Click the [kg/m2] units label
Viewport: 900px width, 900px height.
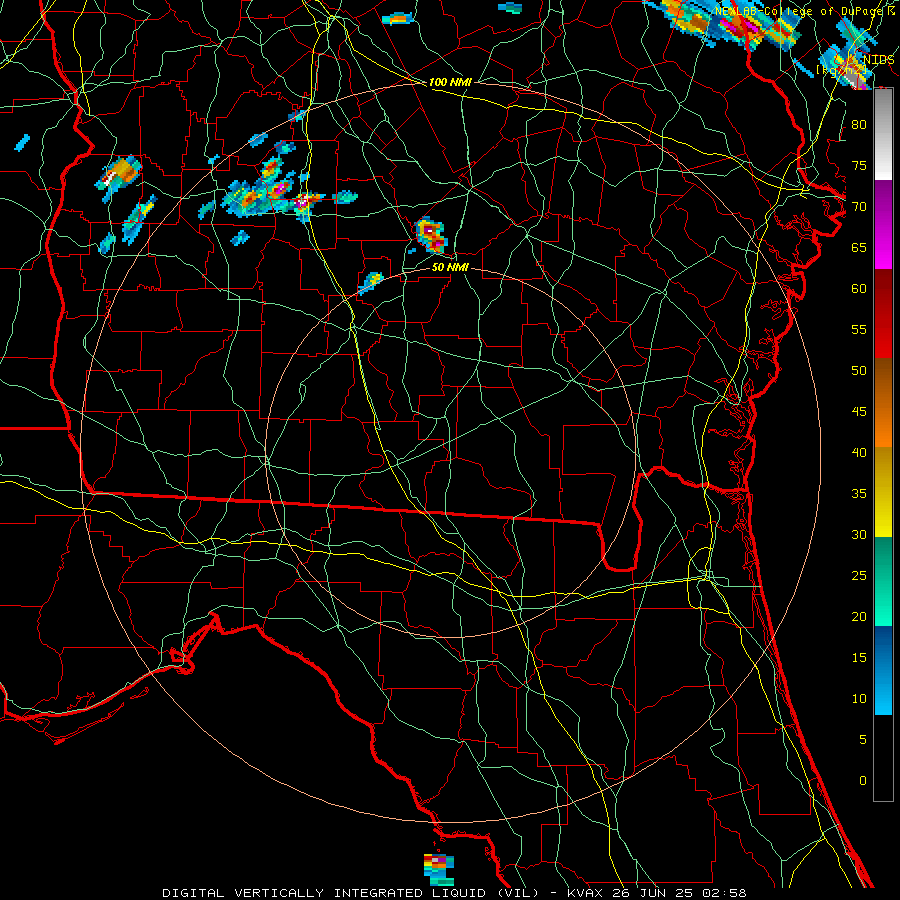click(841, 69)
